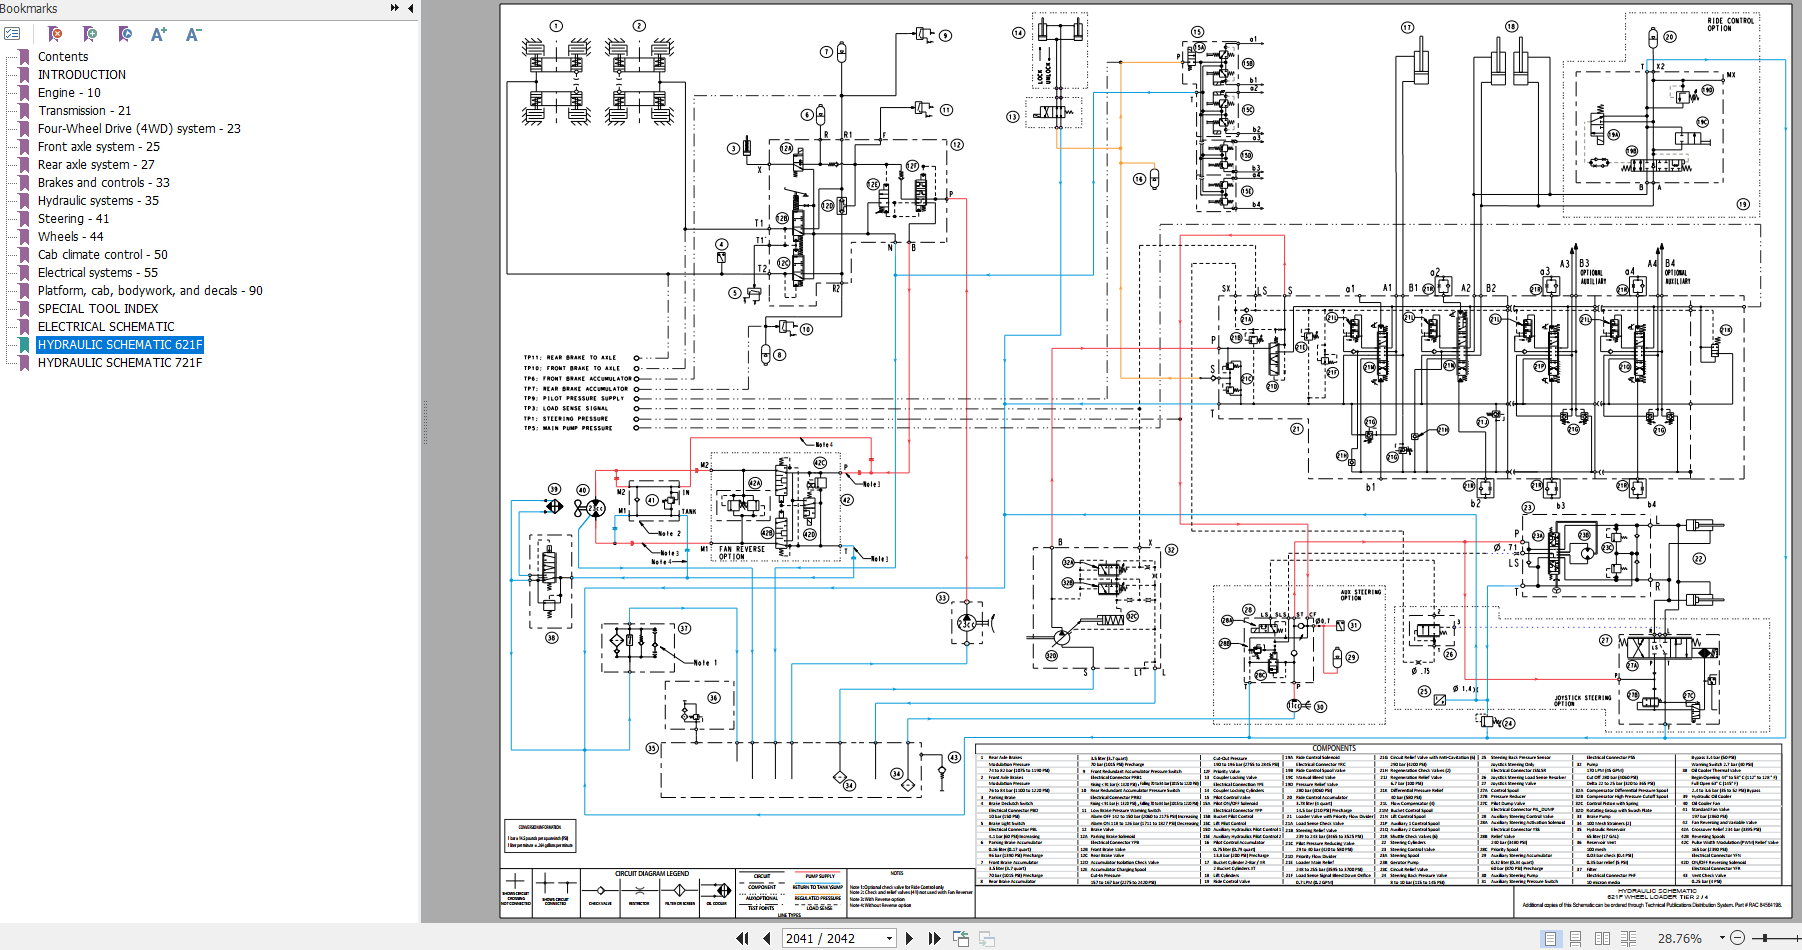Image resolution: width=1802 pixels, height=950 pixels.
Task: Click the RIDE CONTROL OPTION label
Action: pyautogui.click(x=1730, y=24)
